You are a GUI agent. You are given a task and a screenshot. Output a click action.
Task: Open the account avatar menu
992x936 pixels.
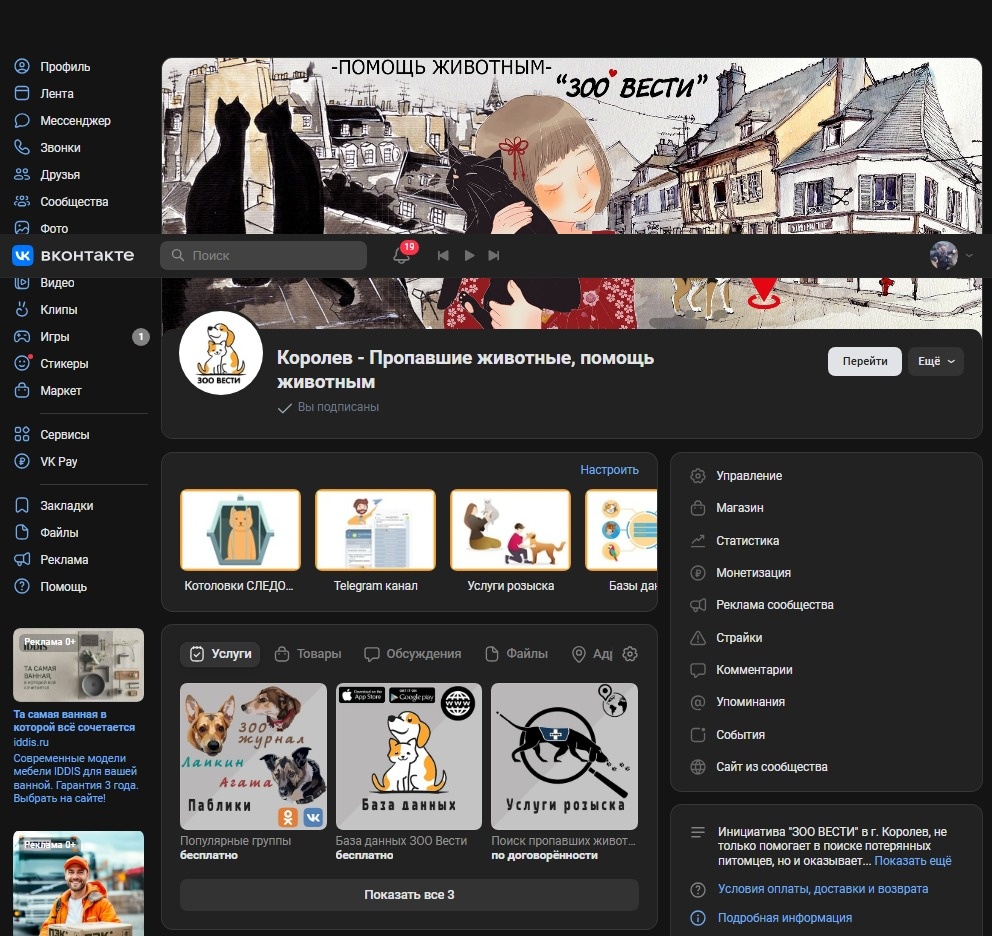click(x=951, y=256)
